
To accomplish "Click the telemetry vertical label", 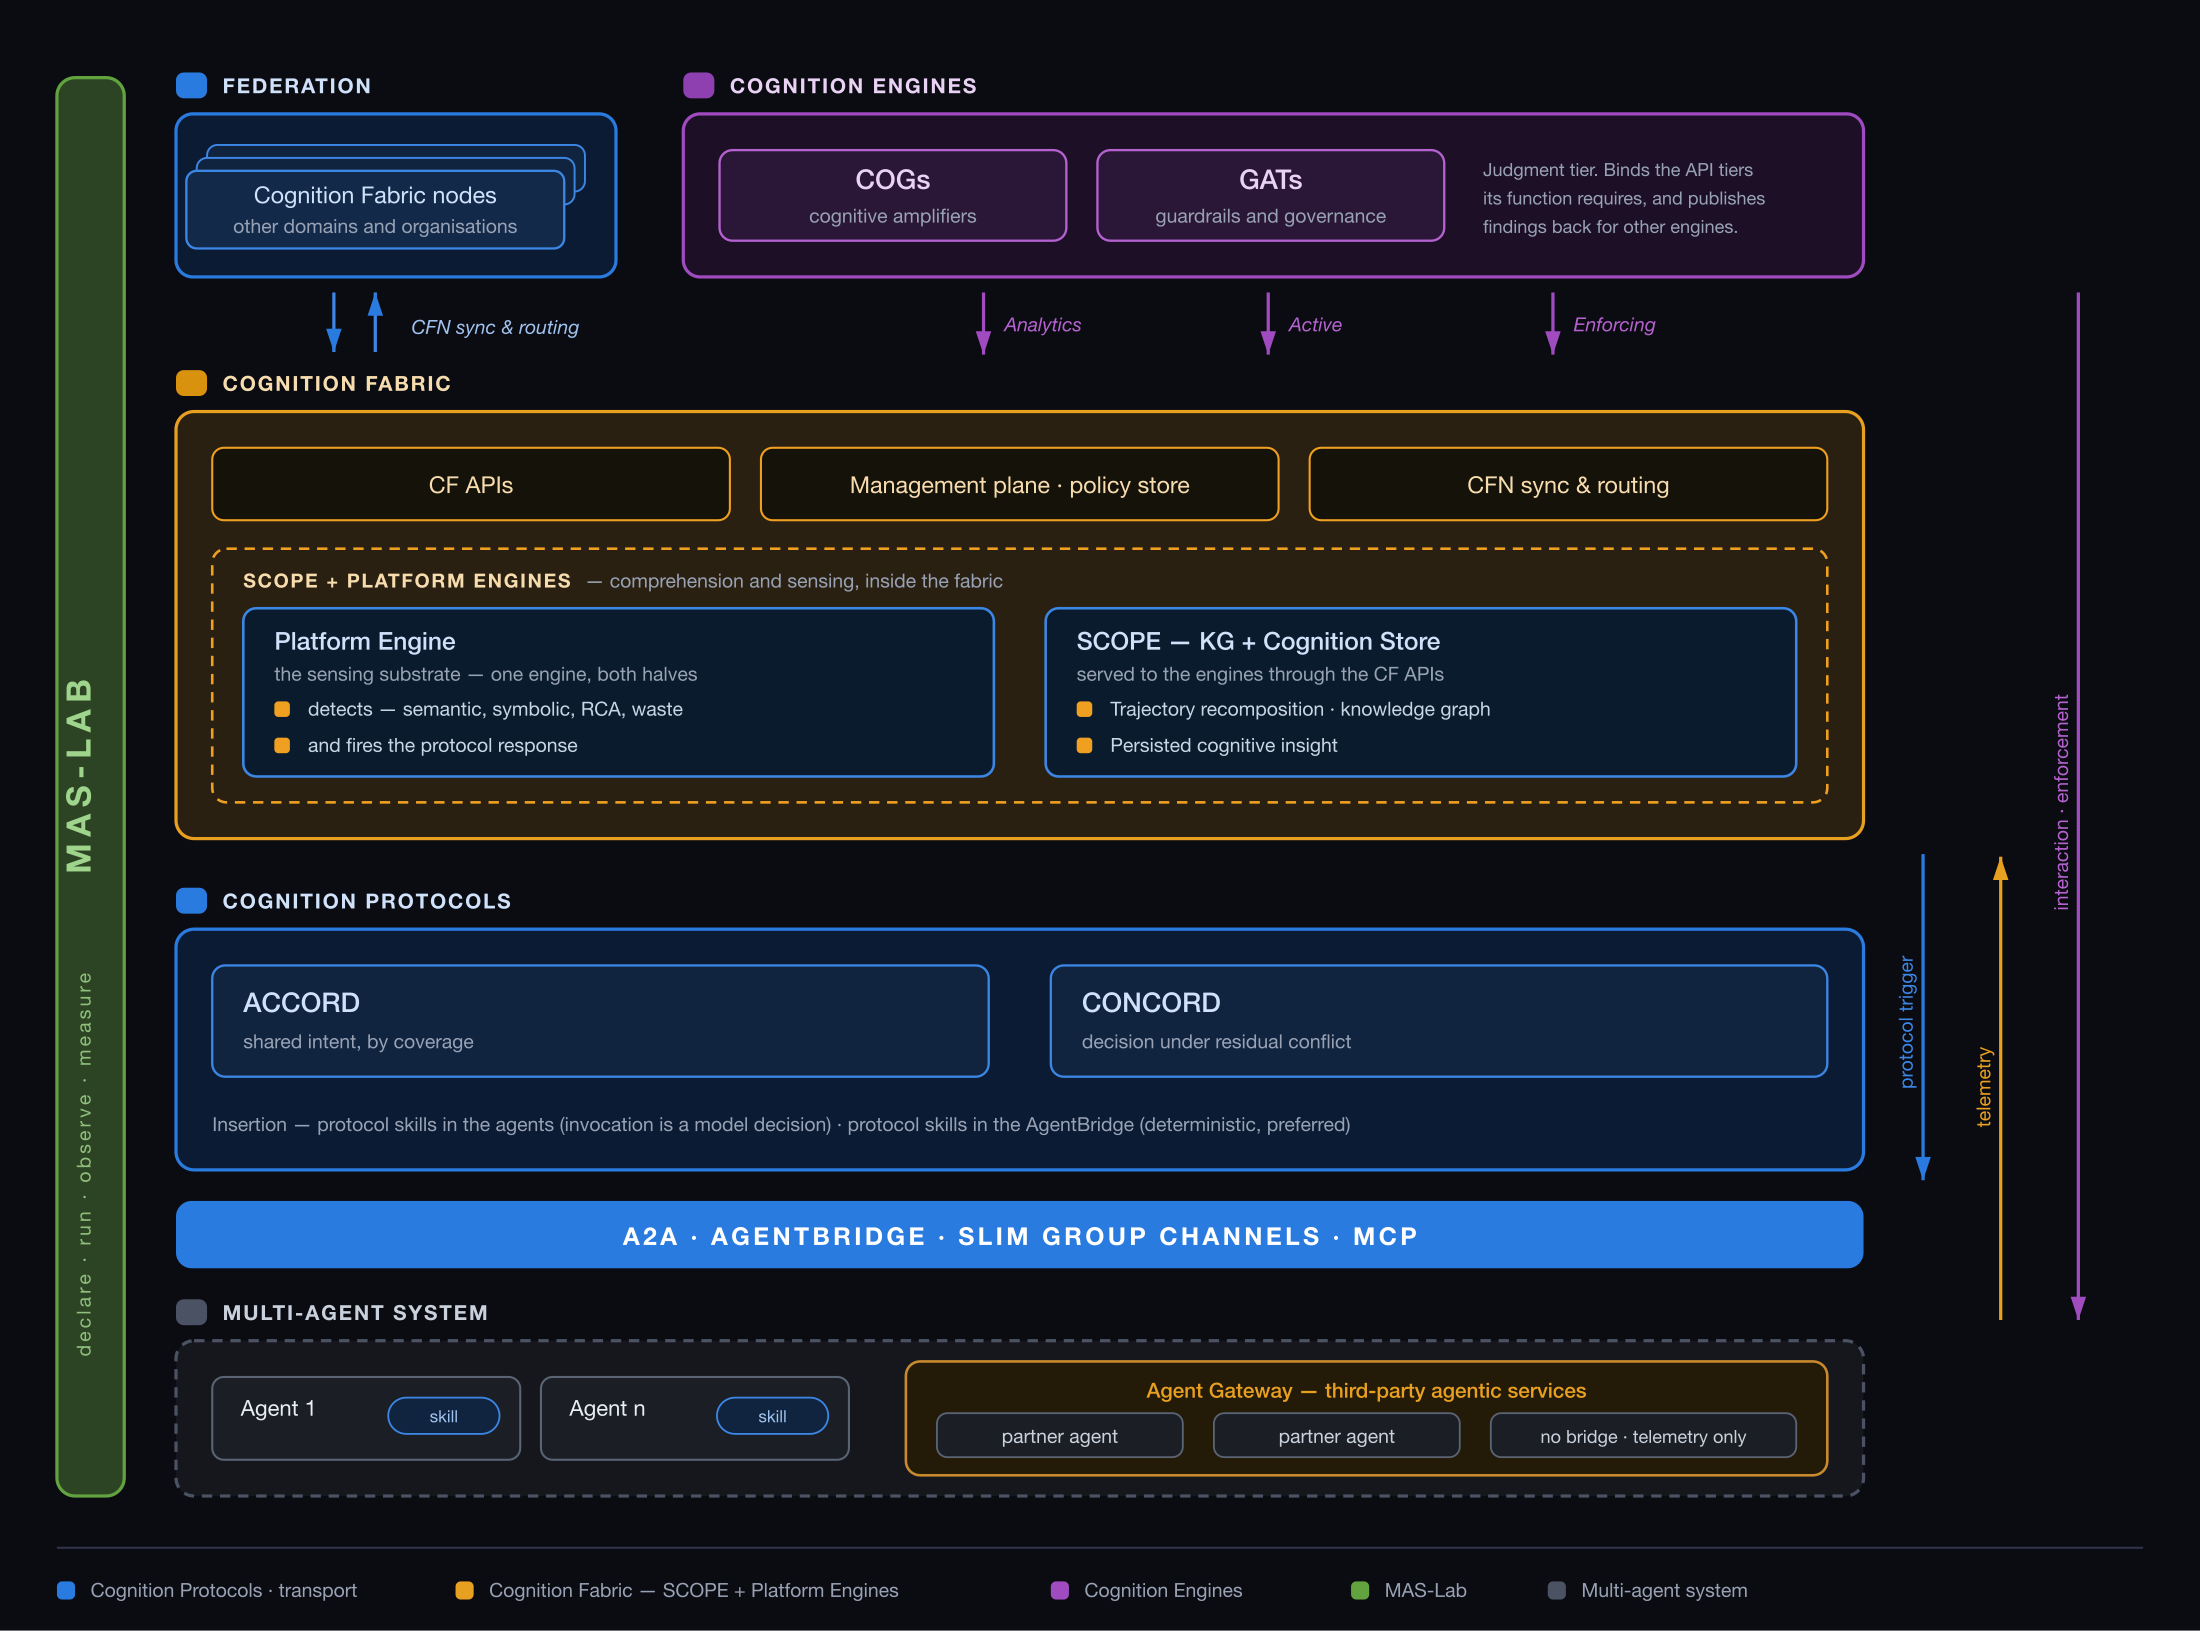I will tap(1984, 1087).
